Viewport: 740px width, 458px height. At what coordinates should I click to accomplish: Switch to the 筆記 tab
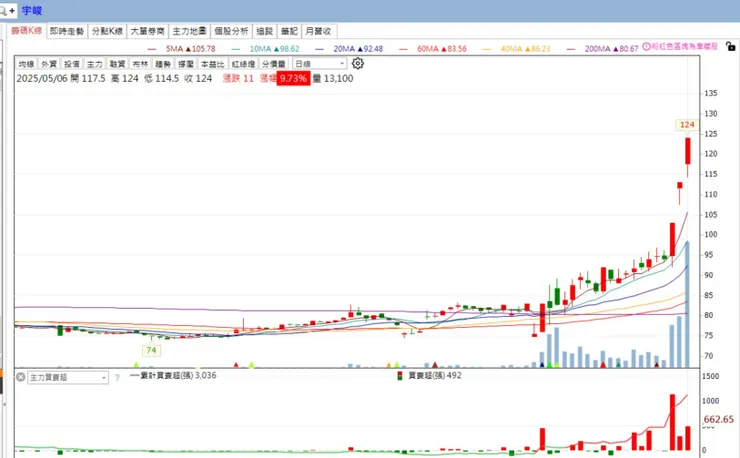click(289, 31)
